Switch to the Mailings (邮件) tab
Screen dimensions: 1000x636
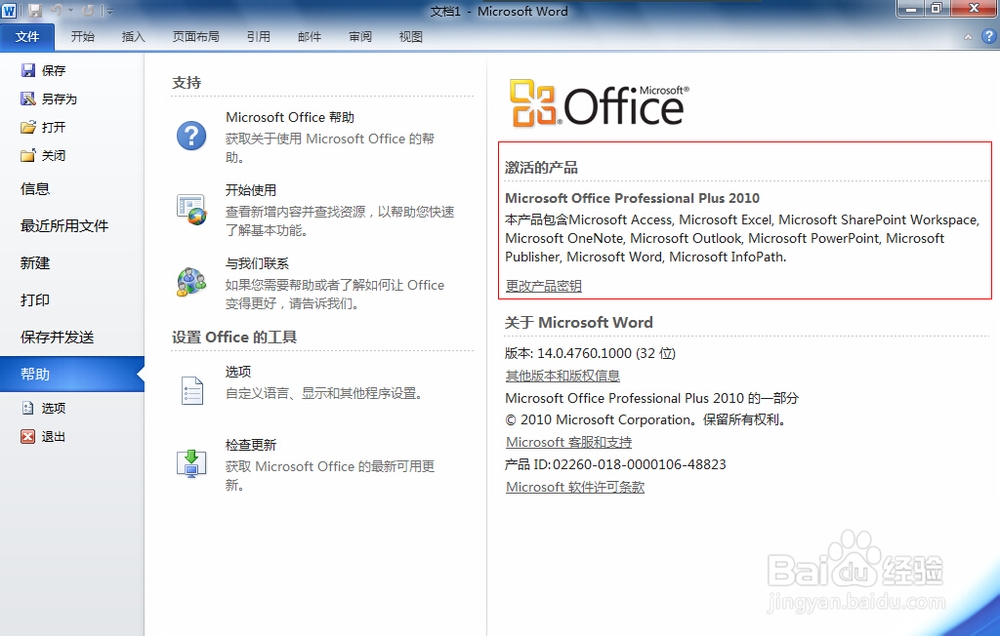pos(309,36)
